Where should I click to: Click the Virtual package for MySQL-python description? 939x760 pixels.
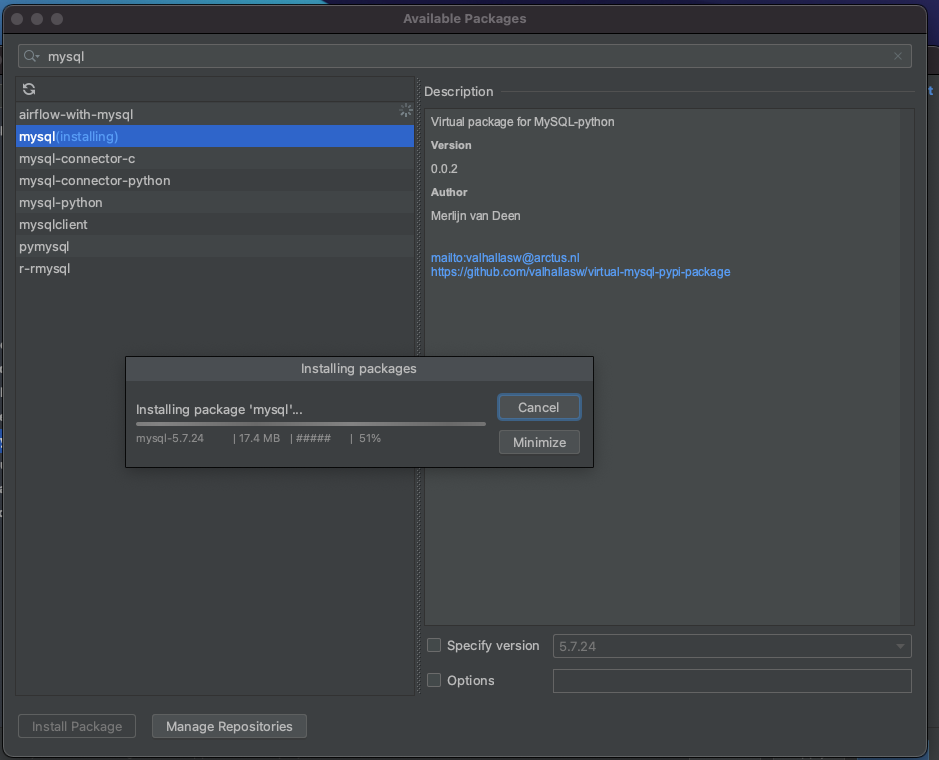pyautogui.click(x=522, y=122)
